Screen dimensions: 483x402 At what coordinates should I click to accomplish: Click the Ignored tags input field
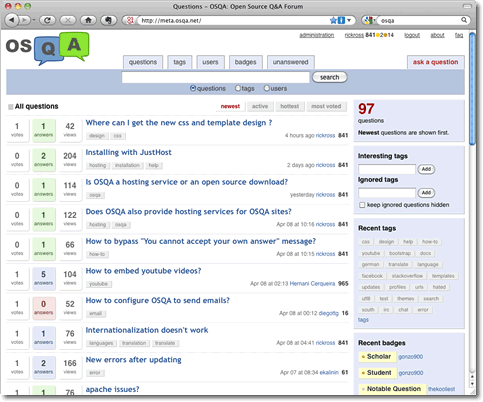click(x=387, y=193)
